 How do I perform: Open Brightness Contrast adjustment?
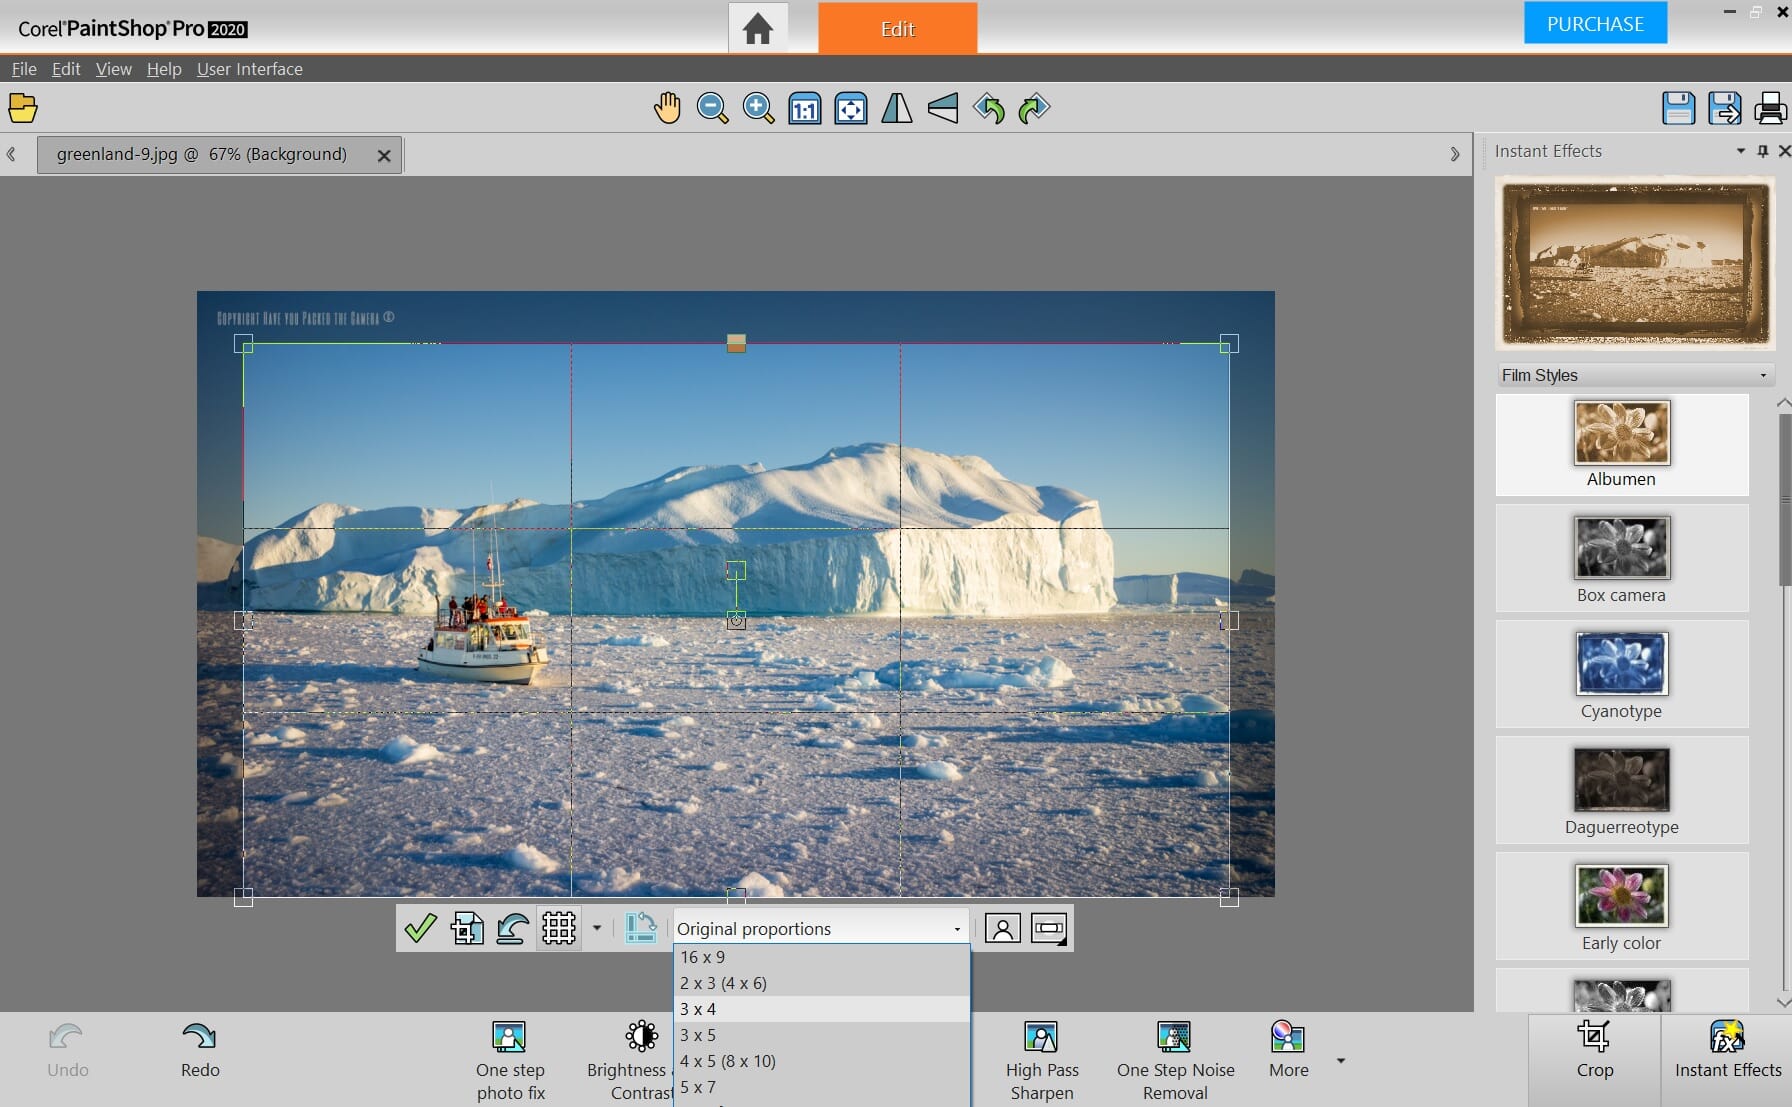[630, 1061]
